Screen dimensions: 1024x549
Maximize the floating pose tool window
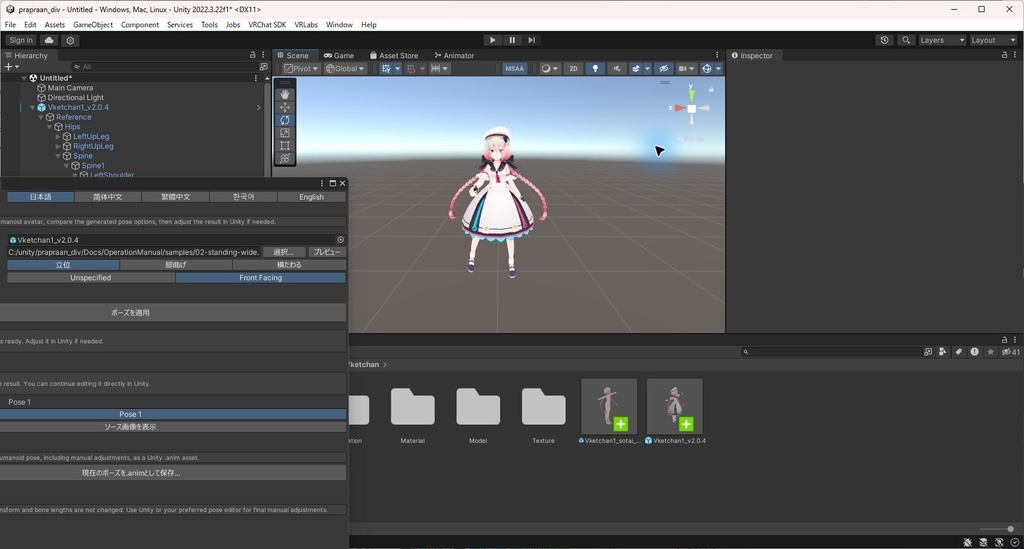pyautogui.click(x=332, y=183)
